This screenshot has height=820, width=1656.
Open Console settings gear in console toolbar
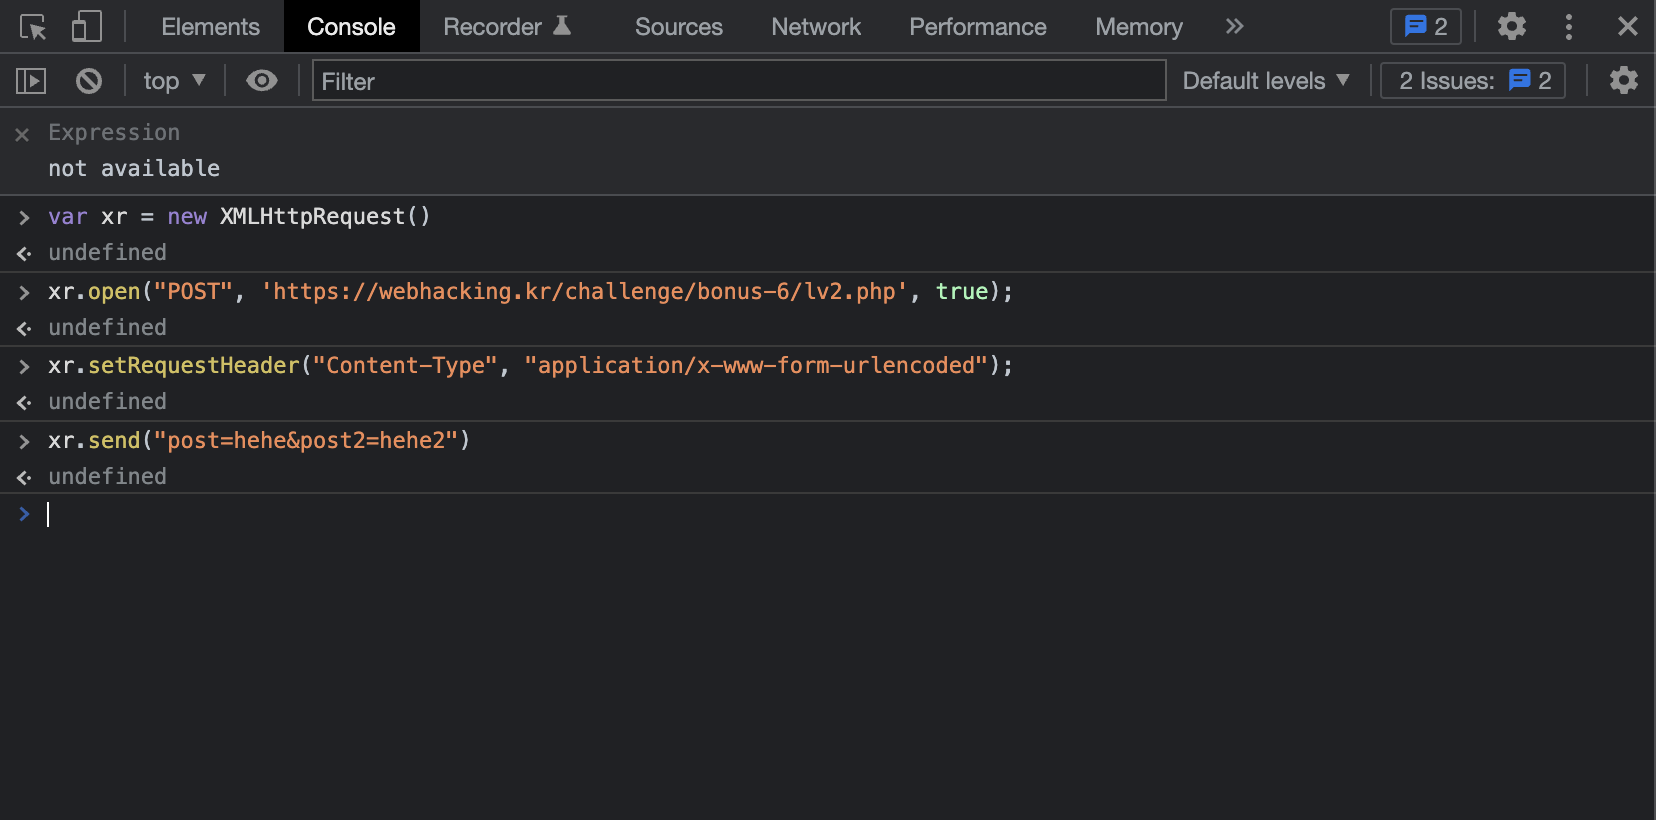click(x=1623, y=81)
